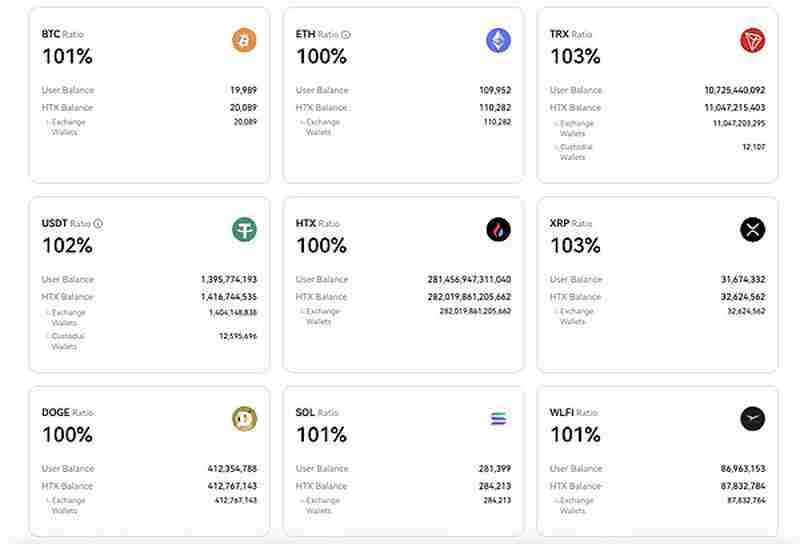Click the XRP logo icon
The image size is (800, 544).
click(x=752, y=230)
